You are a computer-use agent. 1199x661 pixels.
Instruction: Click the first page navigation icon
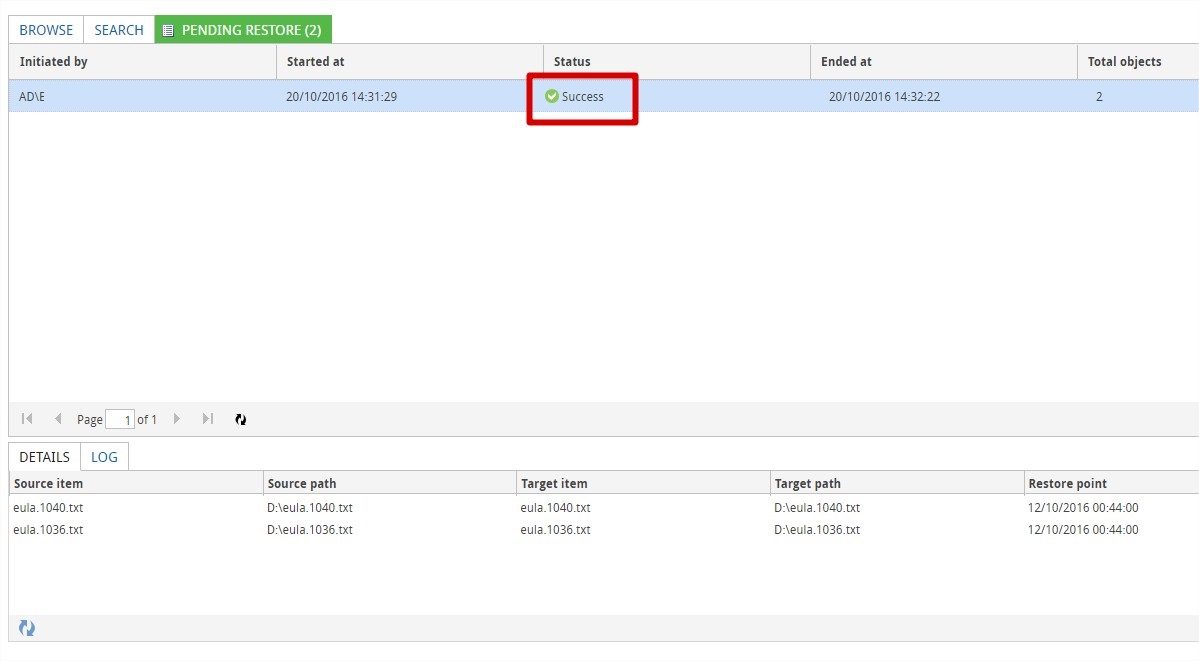pyautogui.click(x=27, y=419)
